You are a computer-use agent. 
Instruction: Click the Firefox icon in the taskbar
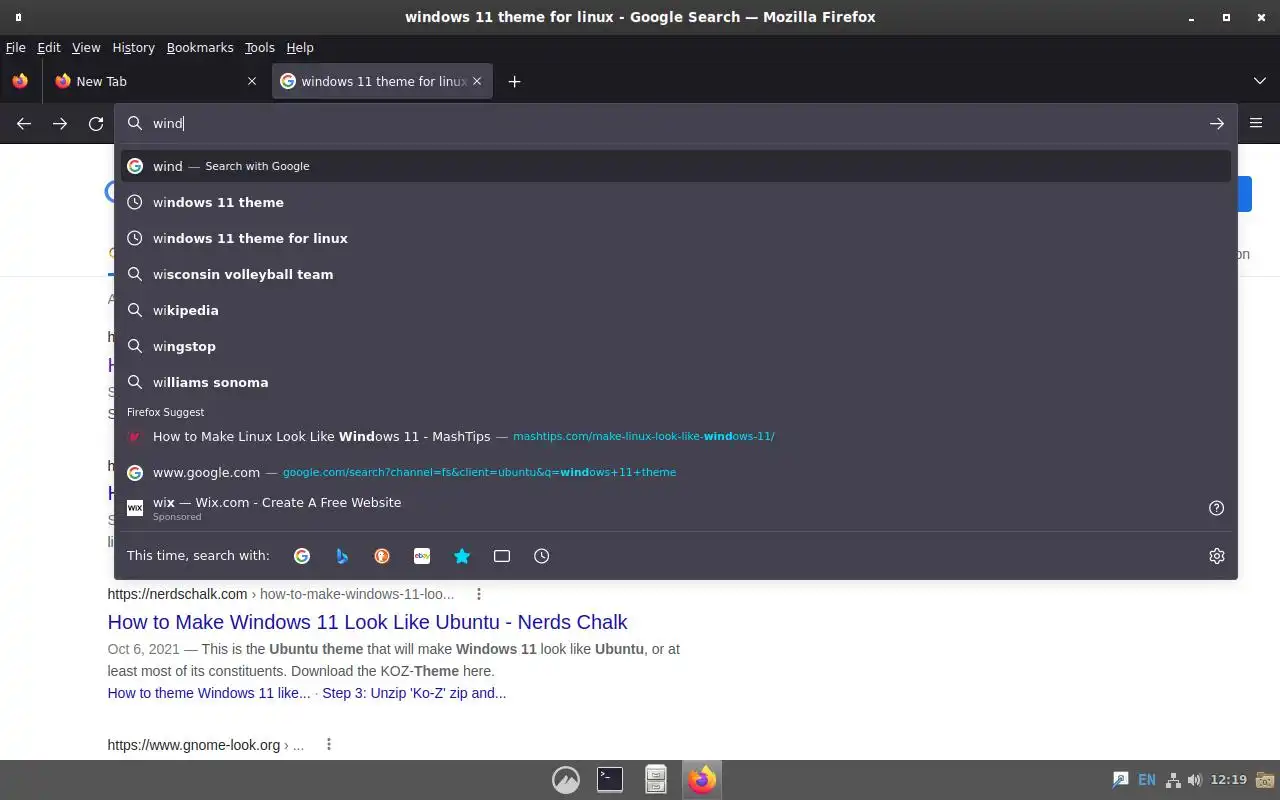tap(701, 780)
